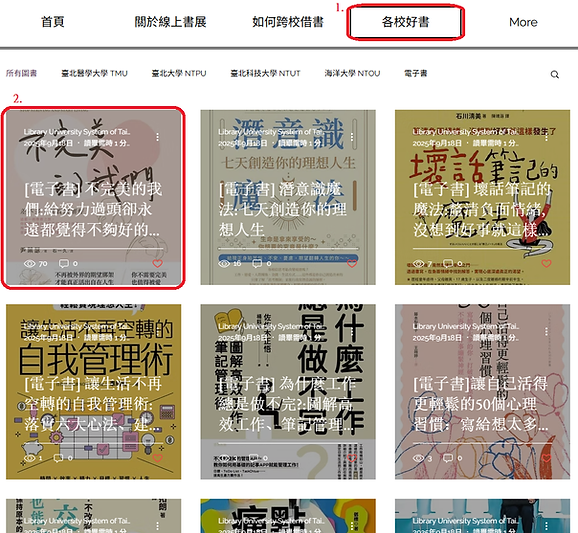
Task: Open post title 讓自己活得更輕鬆的50個心理習慣
Action: click(481, 404)
